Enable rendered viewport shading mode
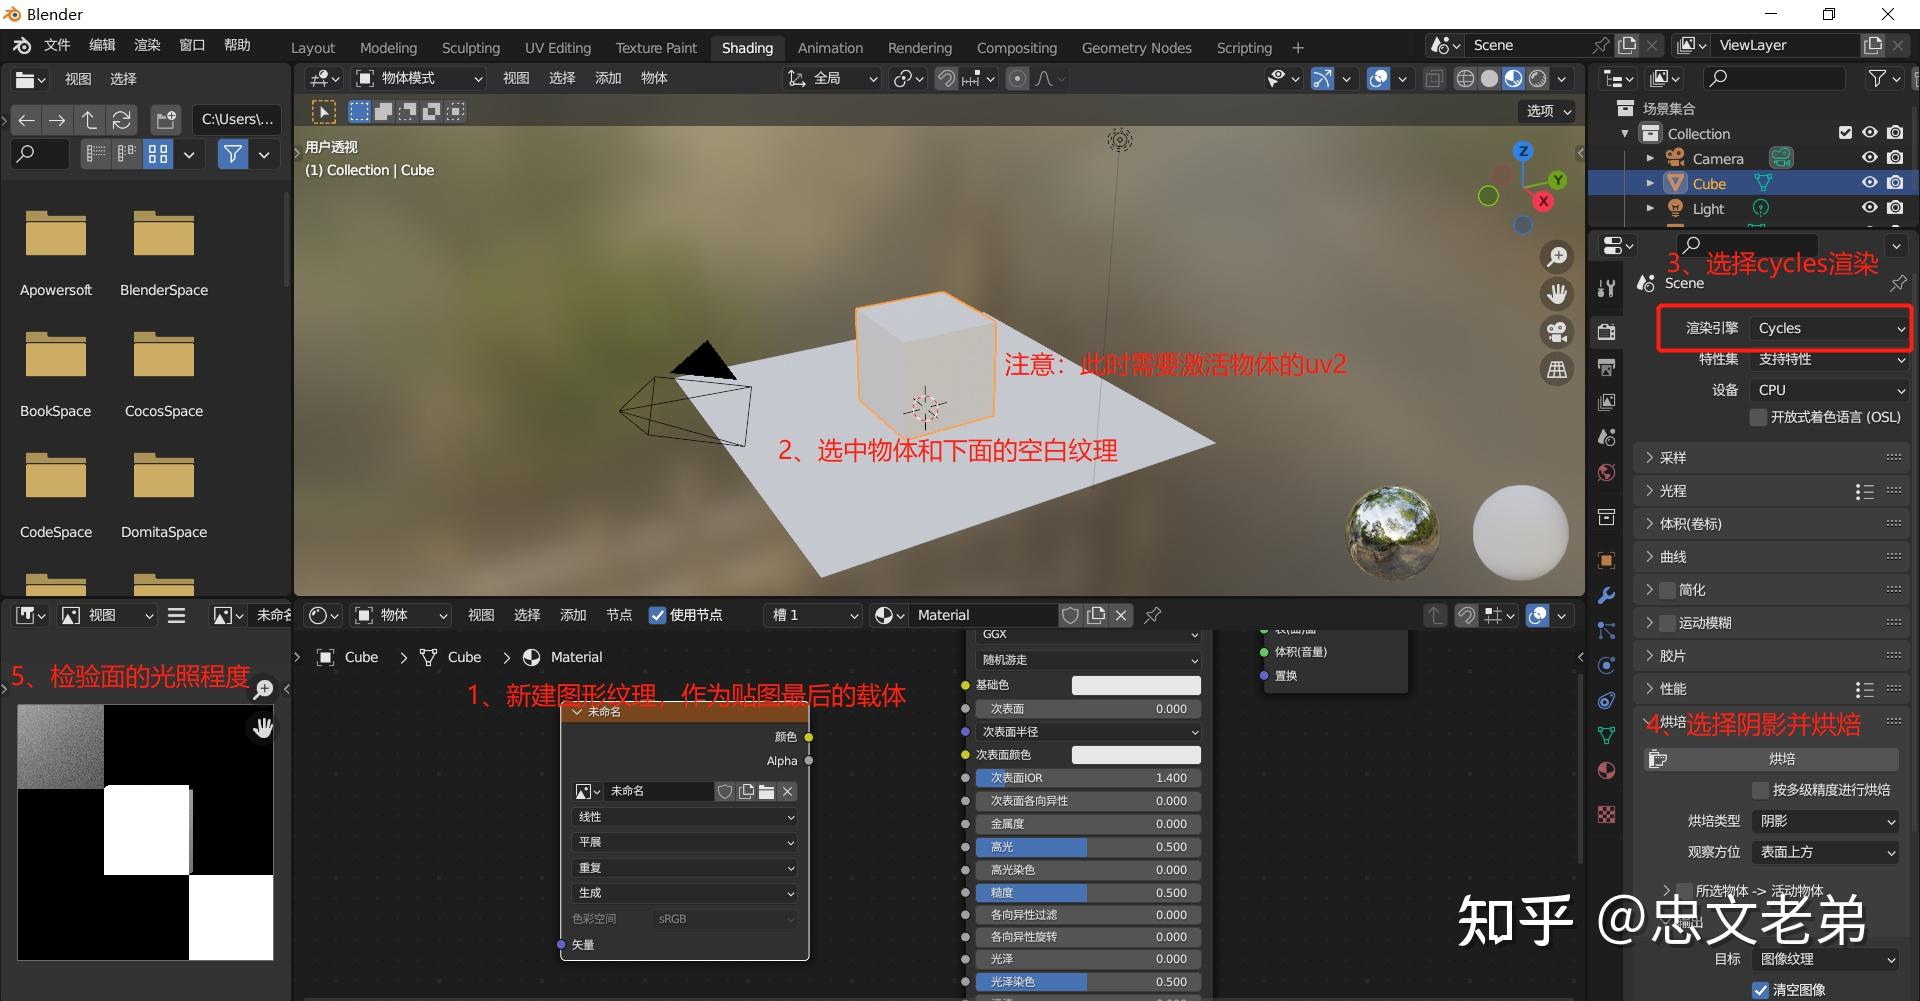 [x=1538, y=79]
